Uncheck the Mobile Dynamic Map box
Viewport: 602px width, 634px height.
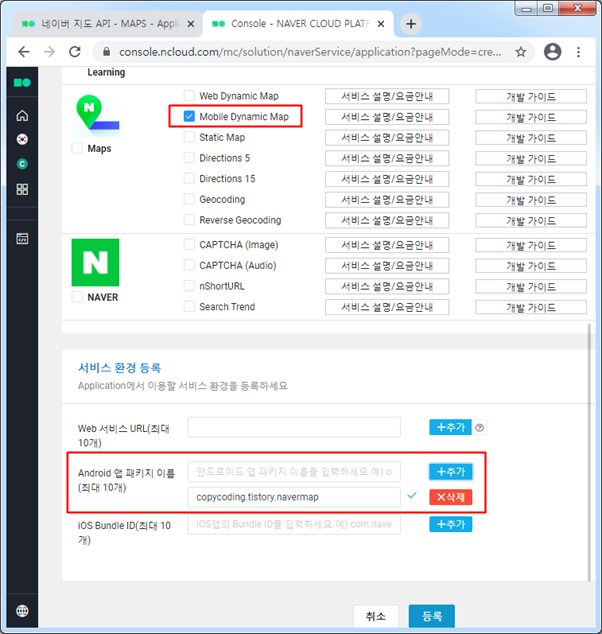189,116
